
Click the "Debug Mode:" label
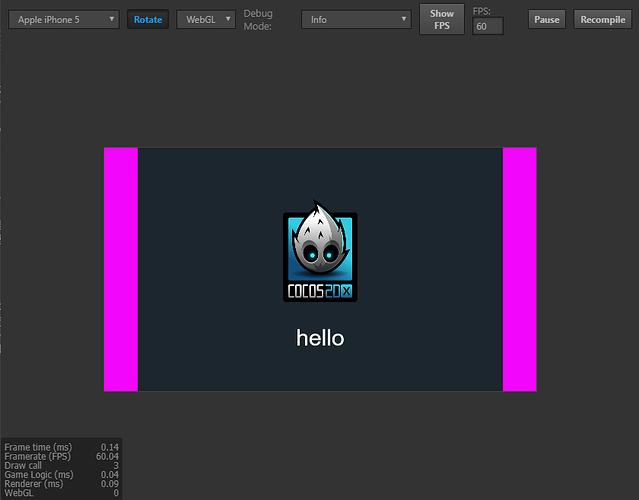coord(258,20)
